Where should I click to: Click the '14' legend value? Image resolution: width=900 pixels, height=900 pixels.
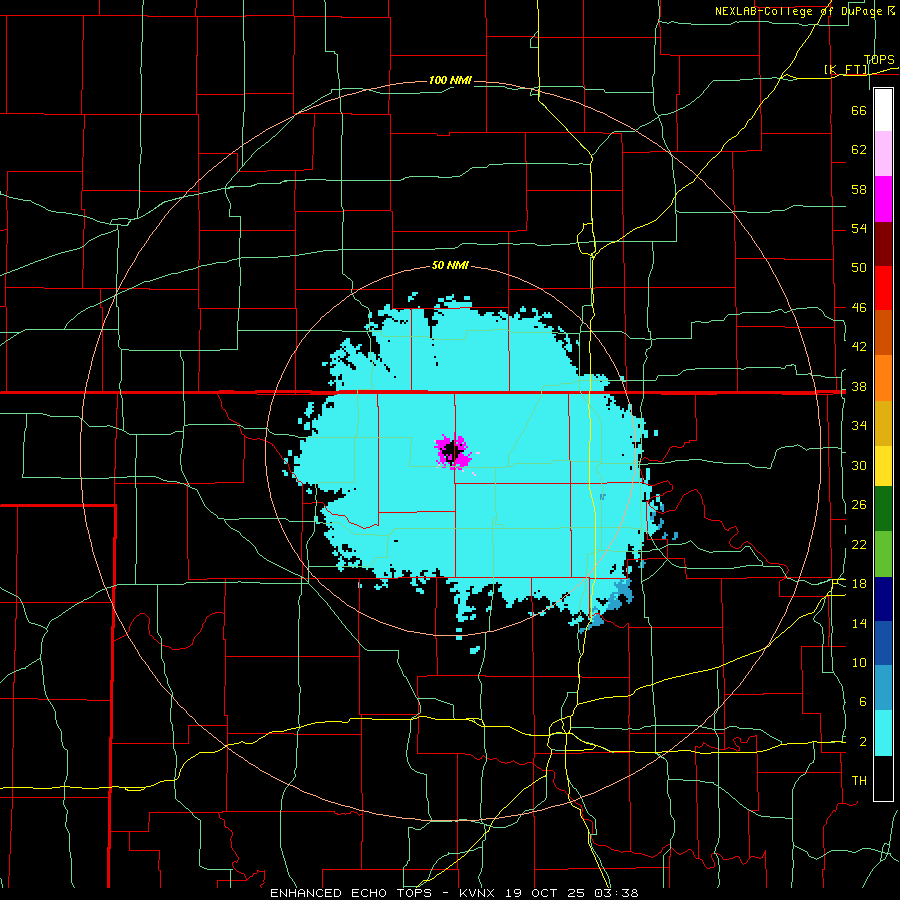pos(859,623)
